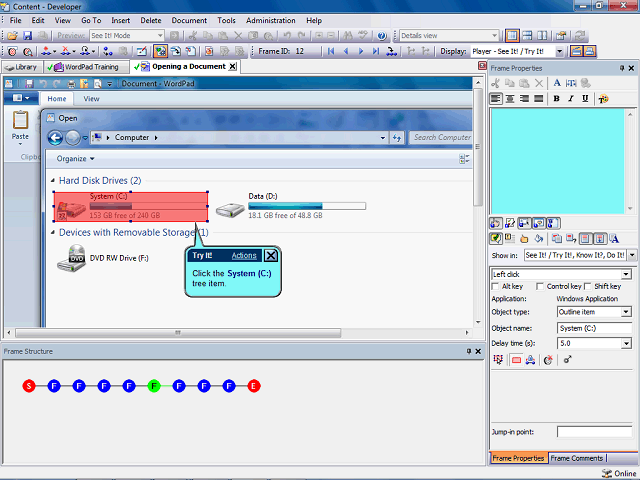Click the center text alignment icon
640x480 pixels.
(x=510, y=98)
